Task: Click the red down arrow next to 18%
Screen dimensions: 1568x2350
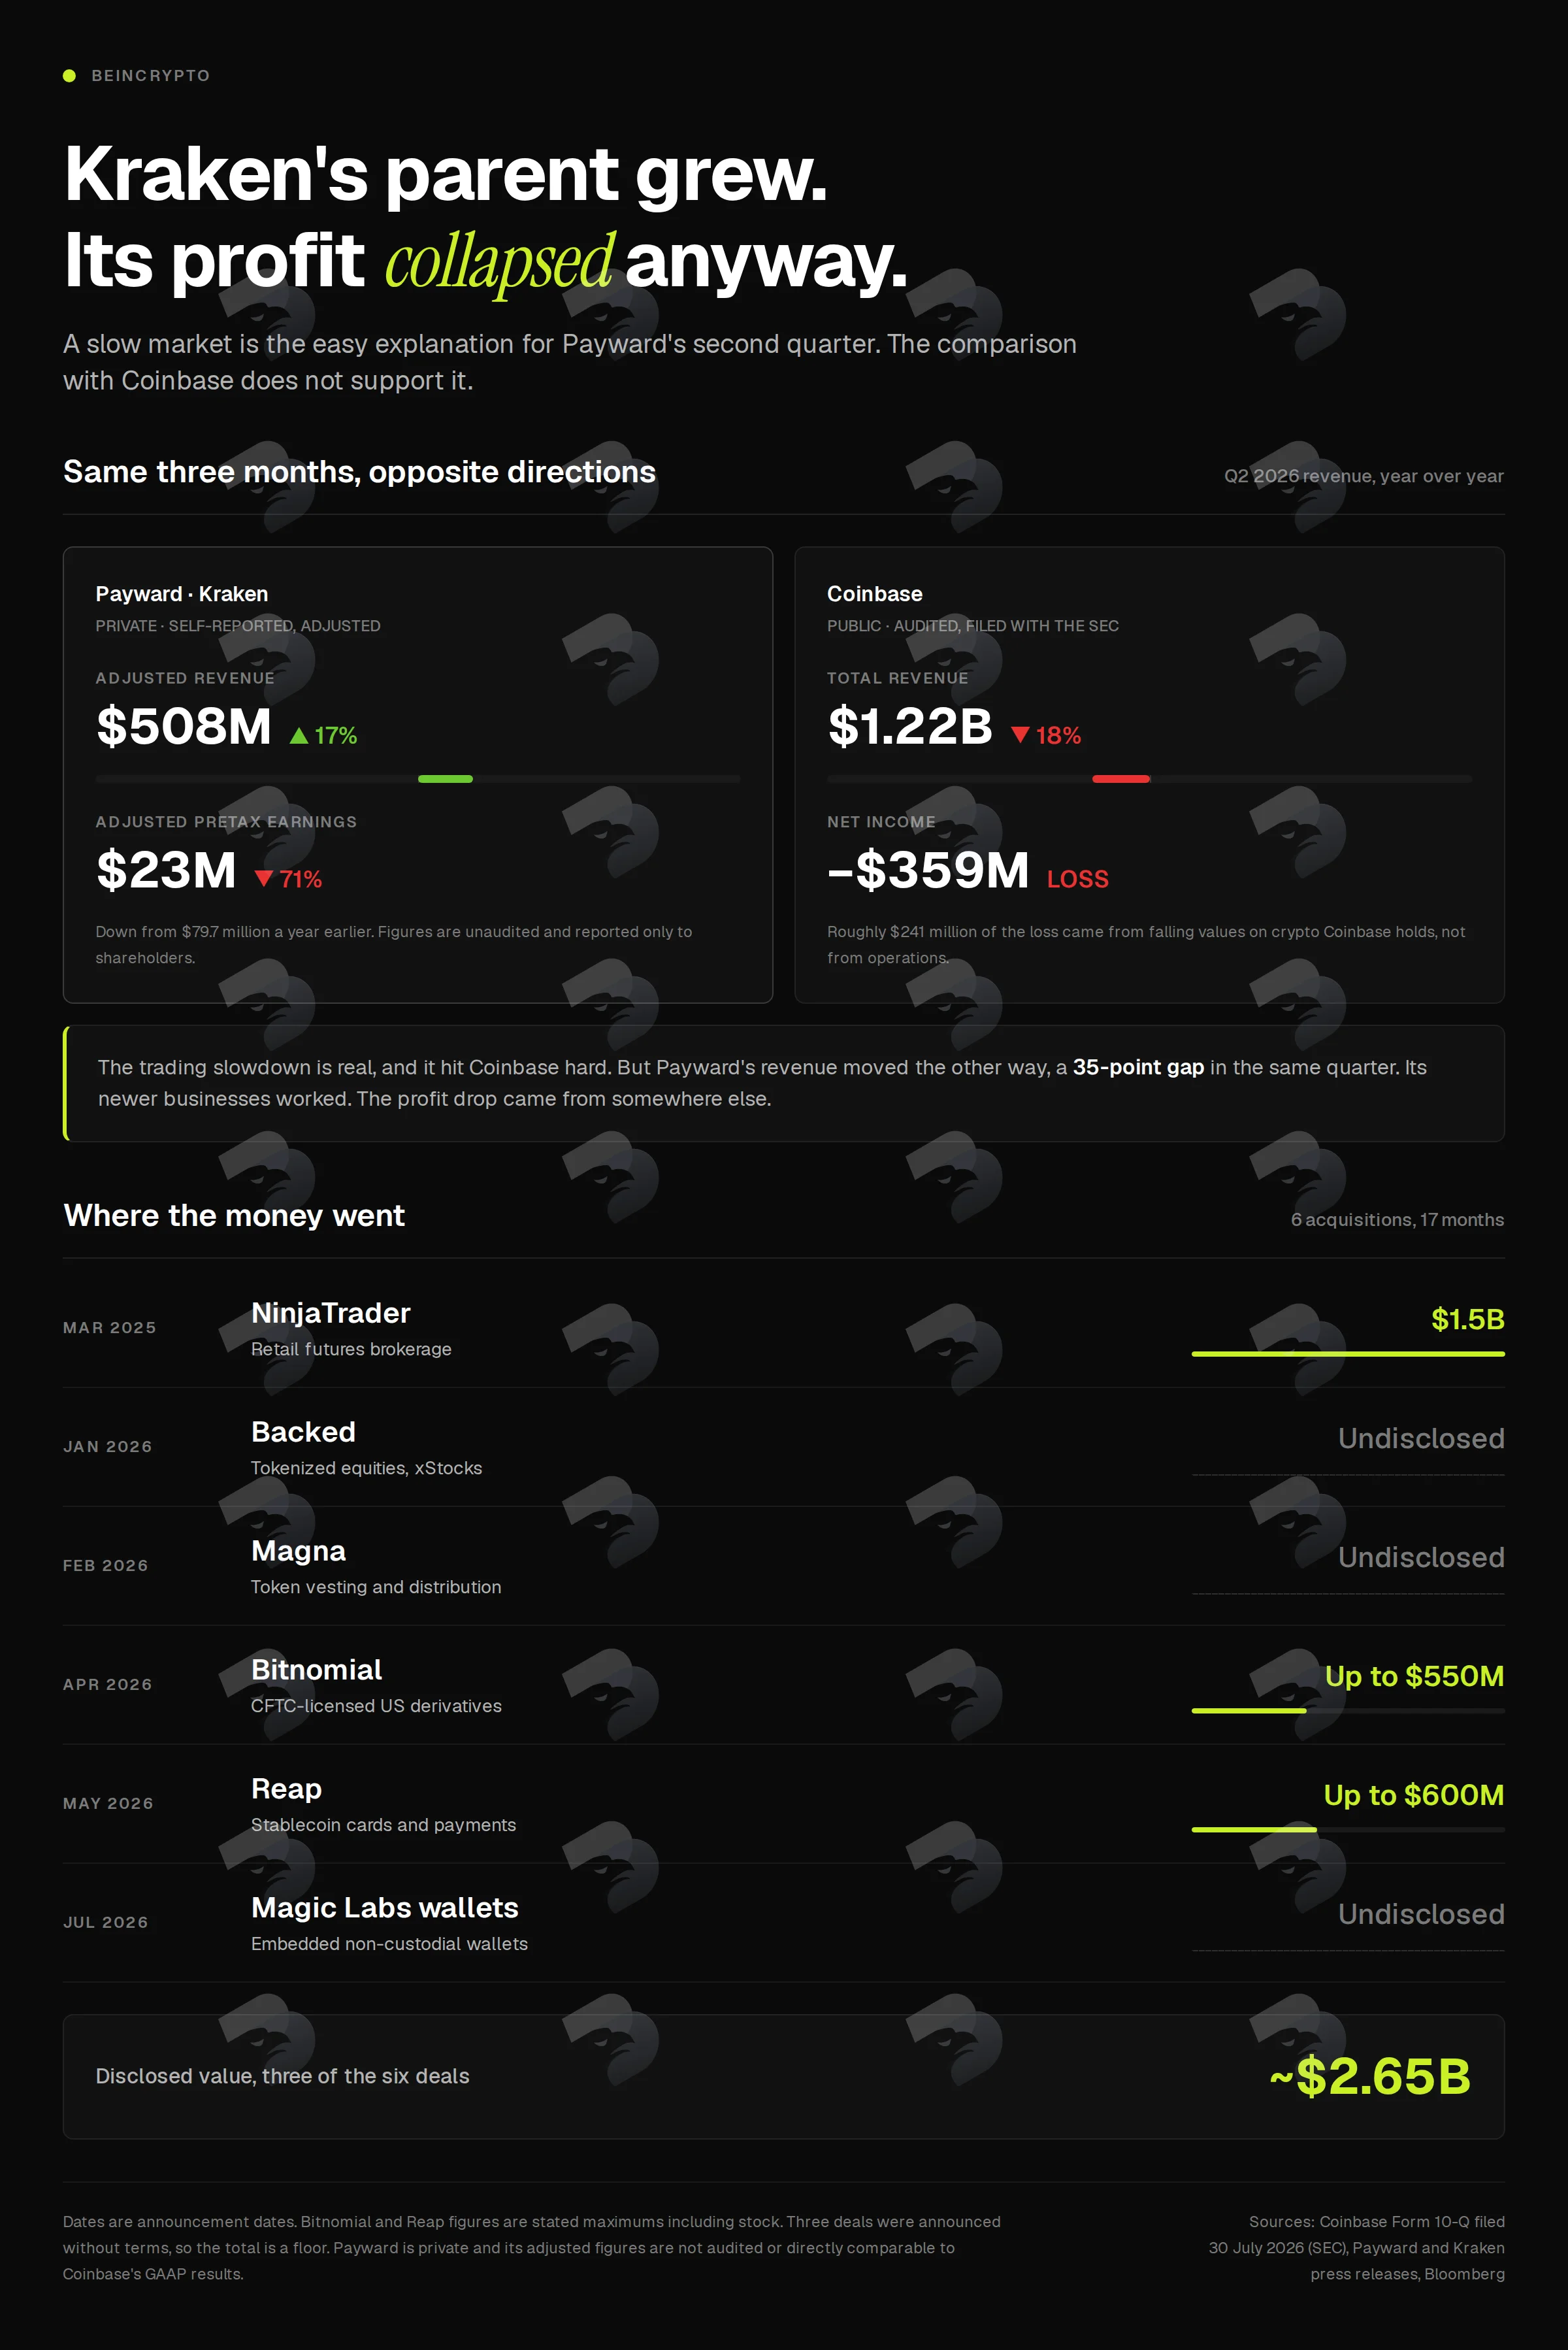Action: point(1020,735)
